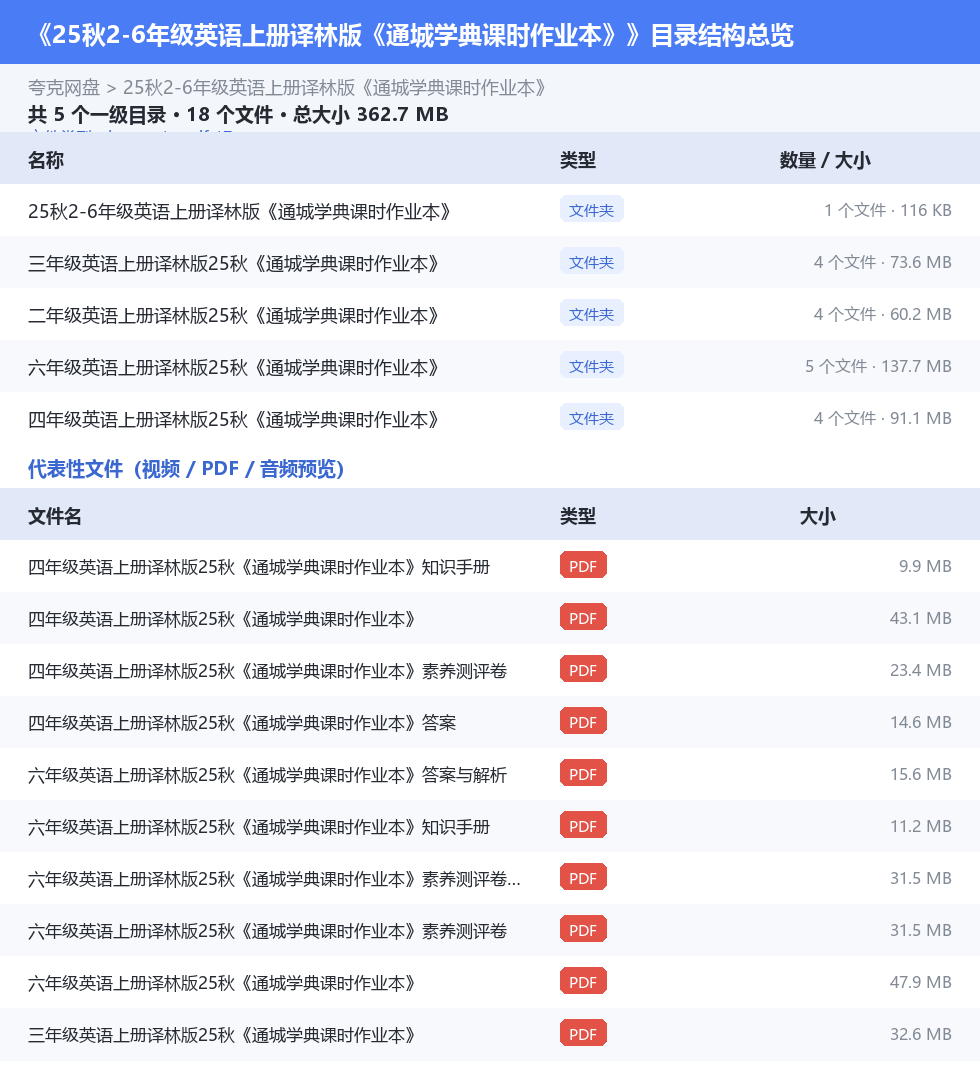This screenshot has width=980, height=1092.
Task: Click the 类型 header in files table
Action: (578, 516)
